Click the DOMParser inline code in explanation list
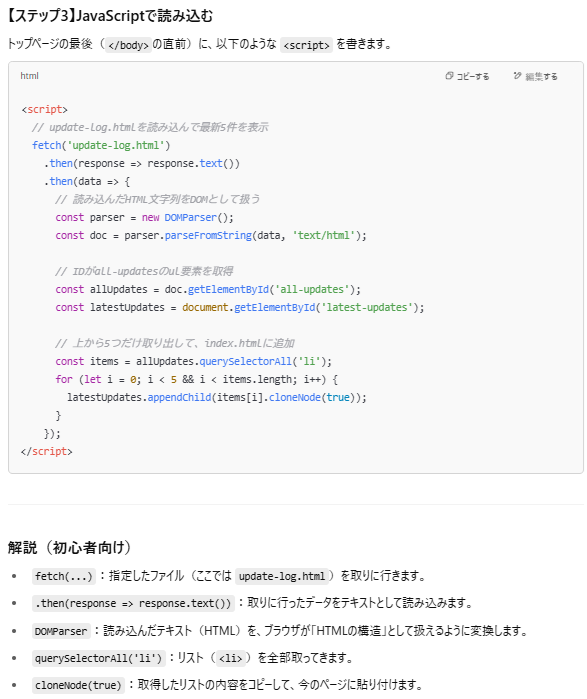This screenshot has width=587, height=699. point(61,631)
